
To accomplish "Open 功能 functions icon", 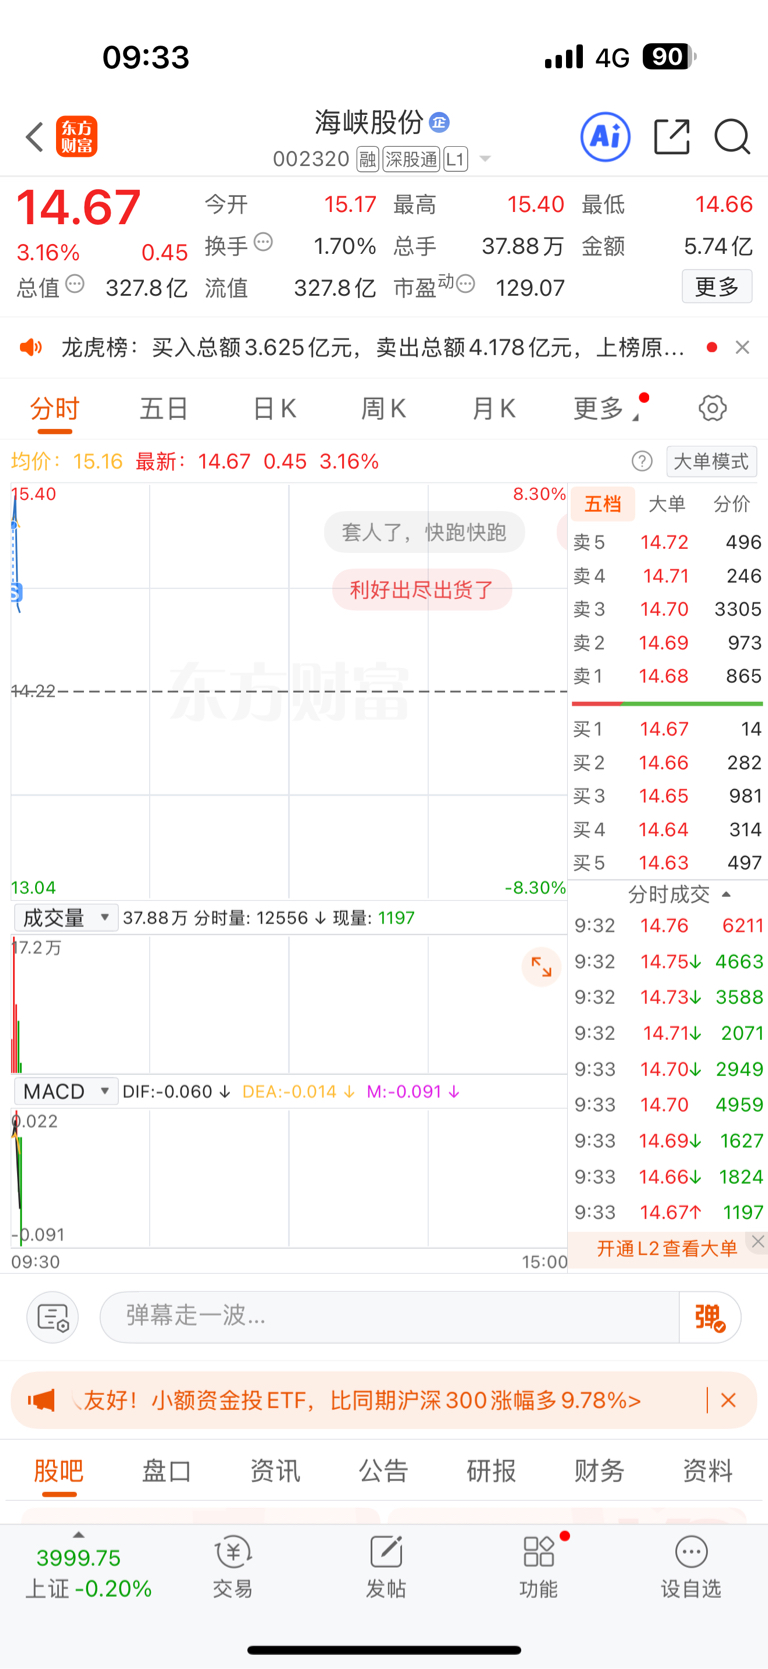I will tap(539, 1567).
